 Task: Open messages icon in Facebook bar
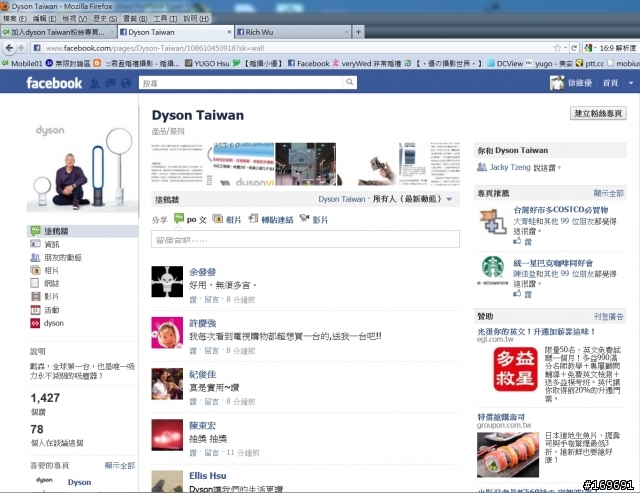[x=110, y=83]
